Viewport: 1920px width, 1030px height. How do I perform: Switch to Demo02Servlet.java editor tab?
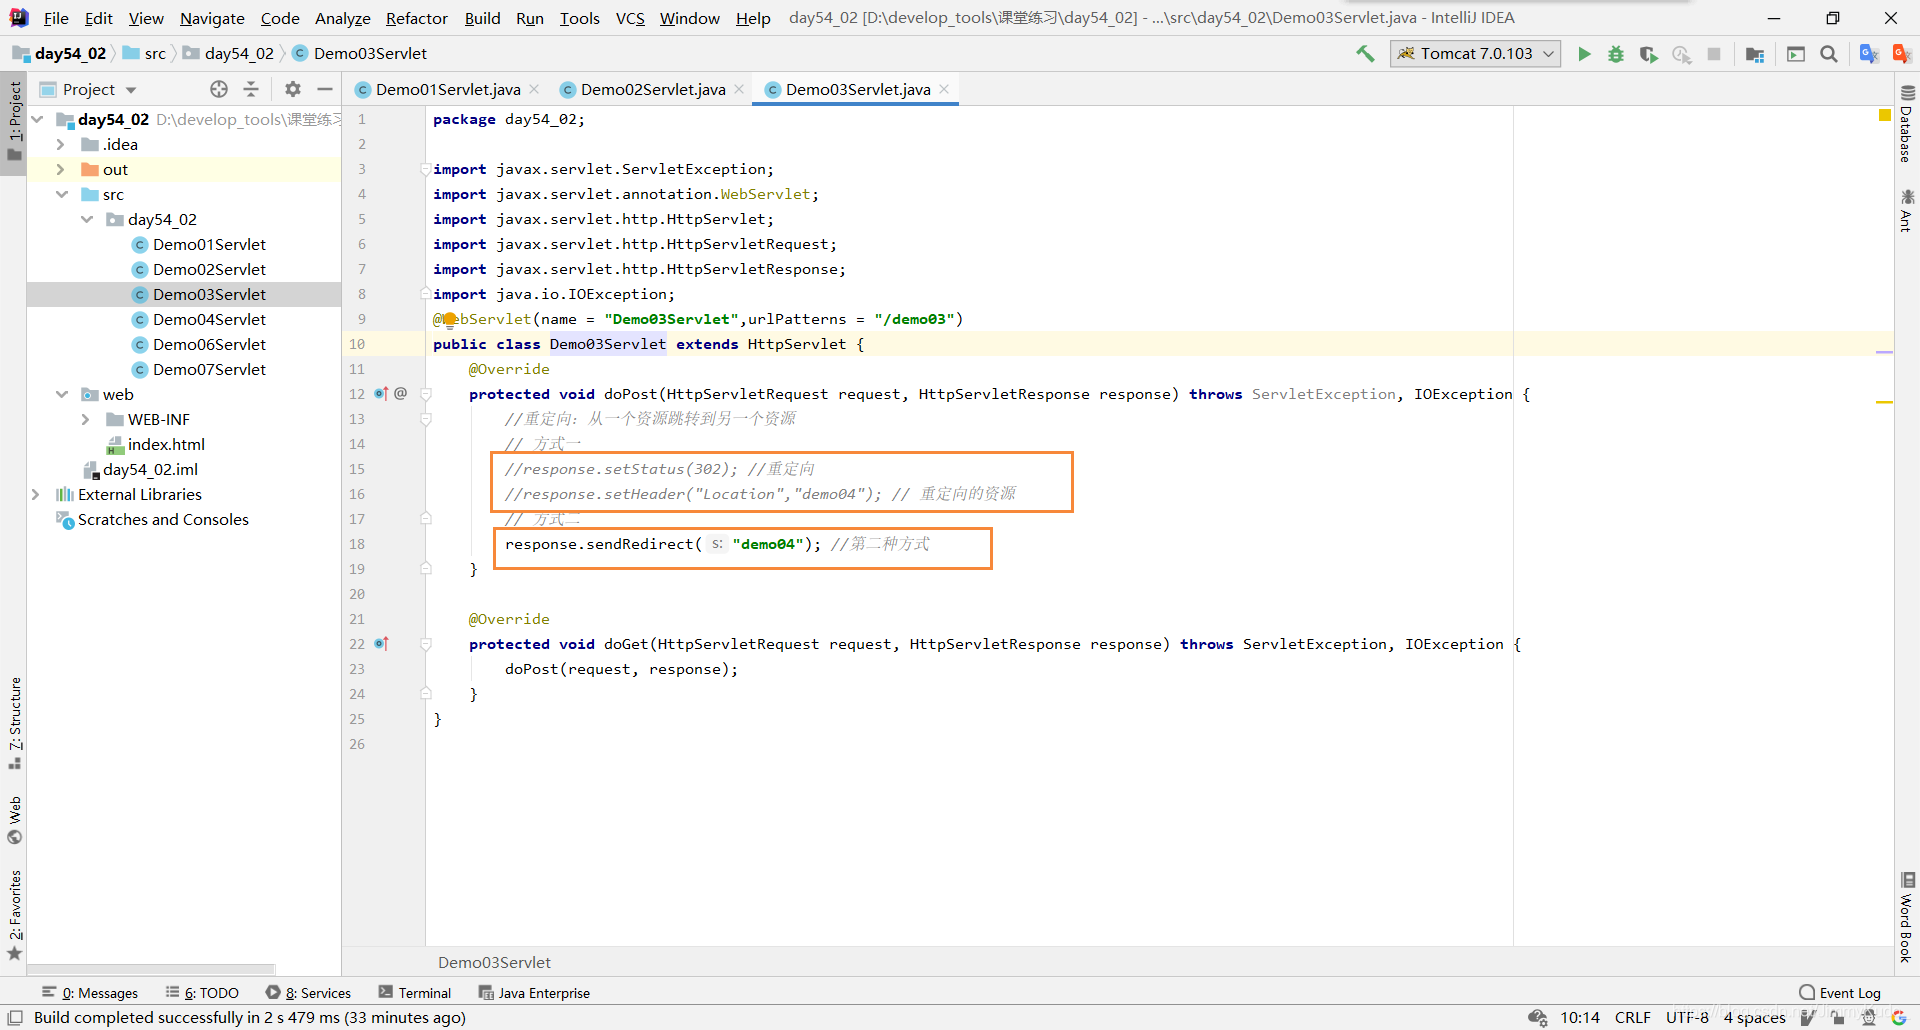coord(652,89)
